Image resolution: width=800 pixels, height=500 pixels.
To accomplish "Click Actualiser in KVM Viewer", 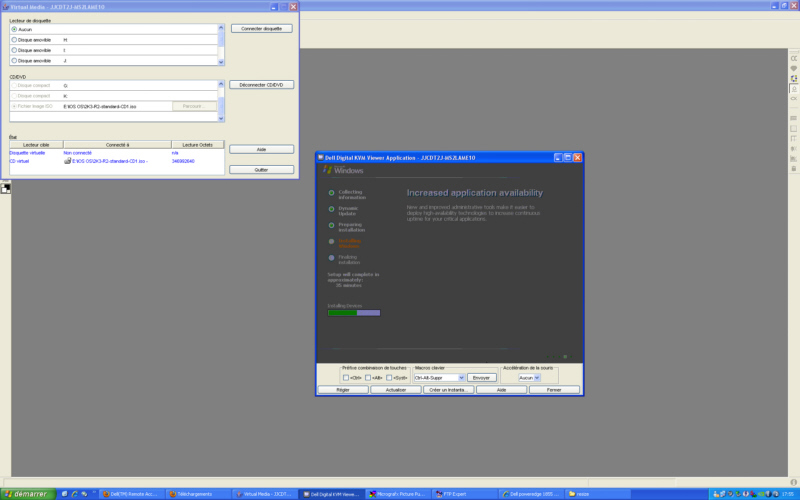I will 396,390.
